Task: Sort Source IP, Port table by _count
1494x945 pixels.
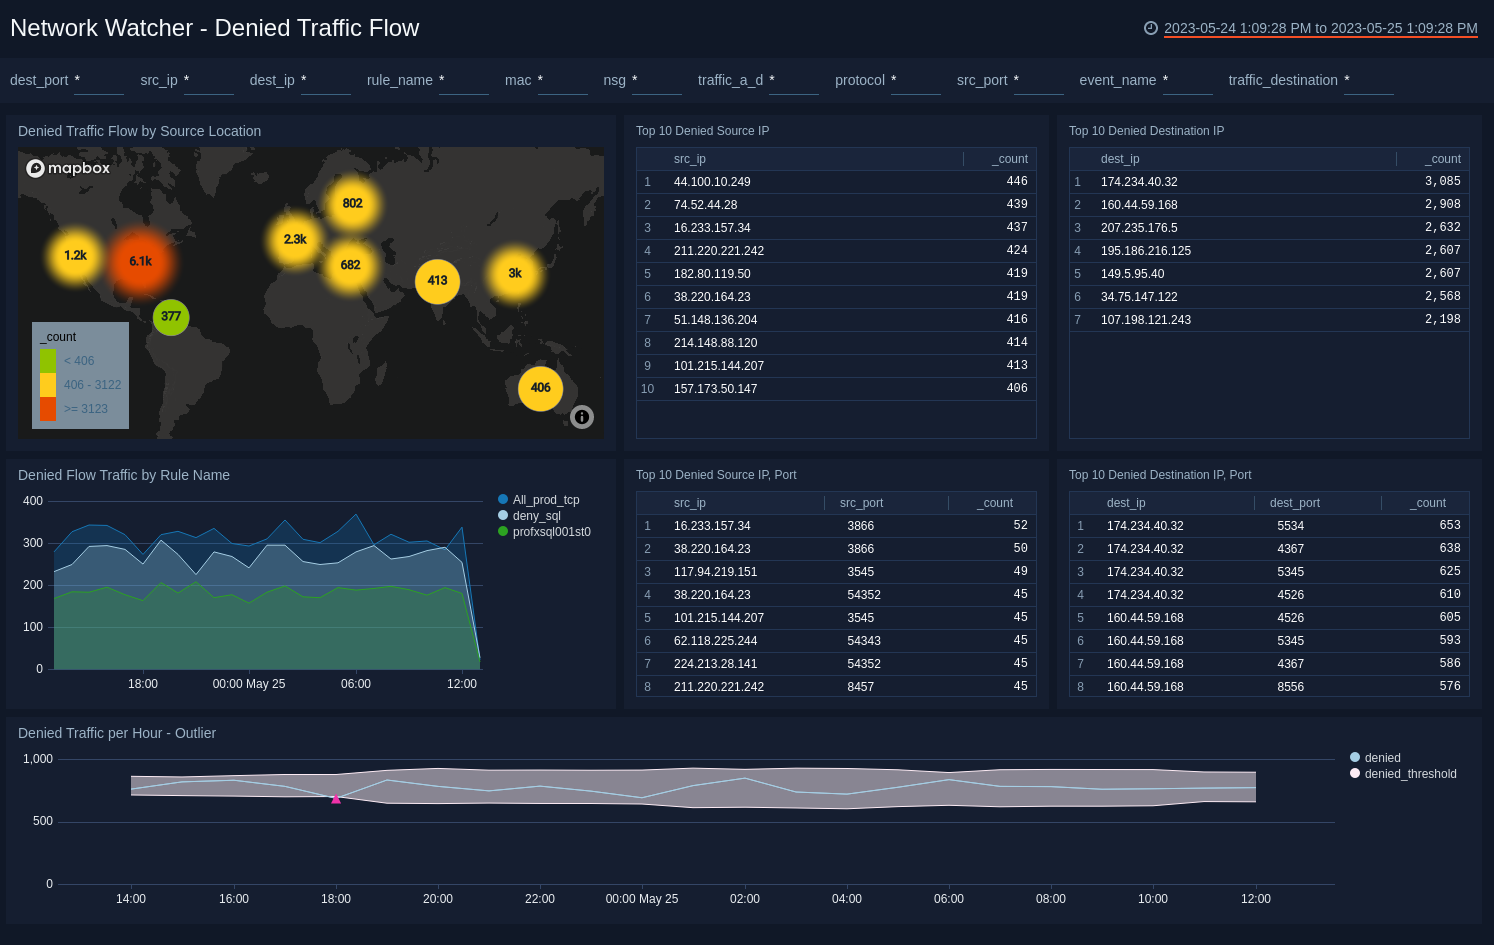Action: pos(996,503)
